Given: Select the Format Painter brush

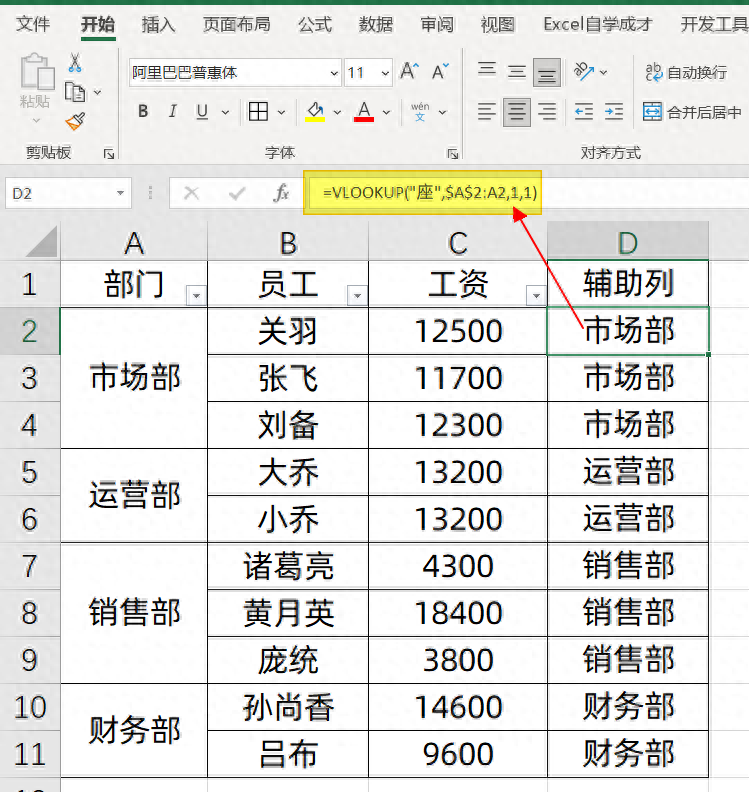Looking at the screenshot, I should click(x=75, y=121).
